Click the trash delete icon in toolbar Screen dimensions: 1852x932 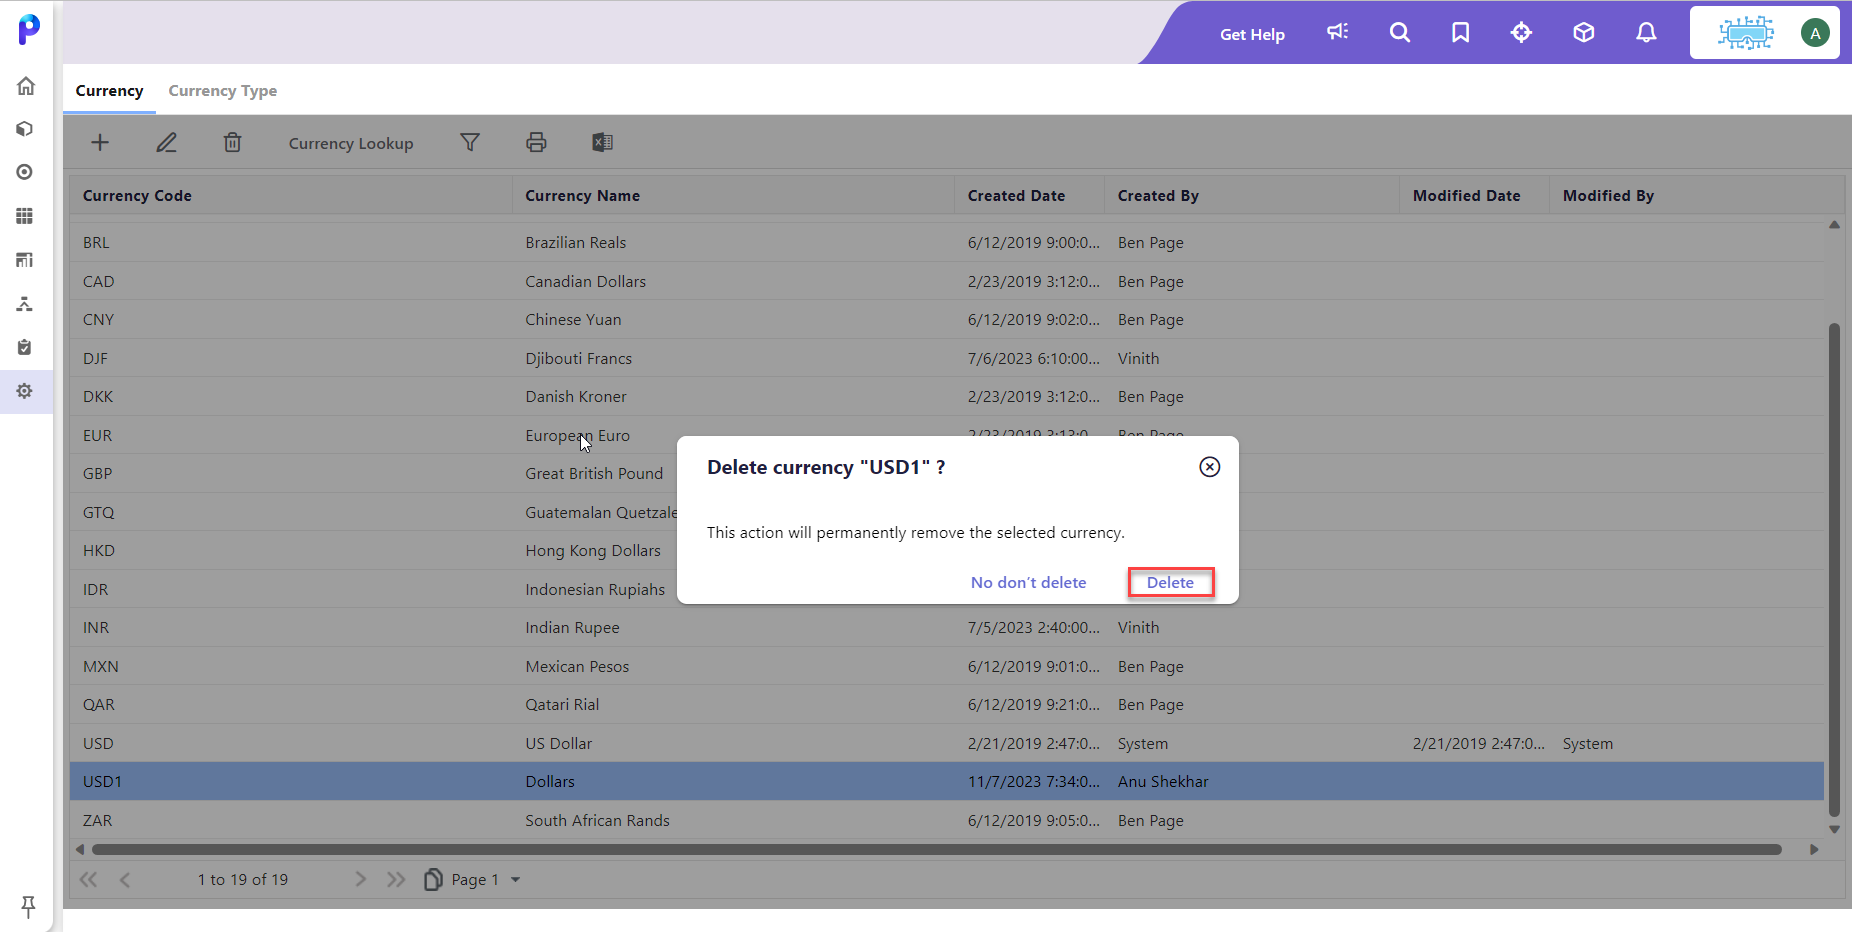(x=232, y=142)
